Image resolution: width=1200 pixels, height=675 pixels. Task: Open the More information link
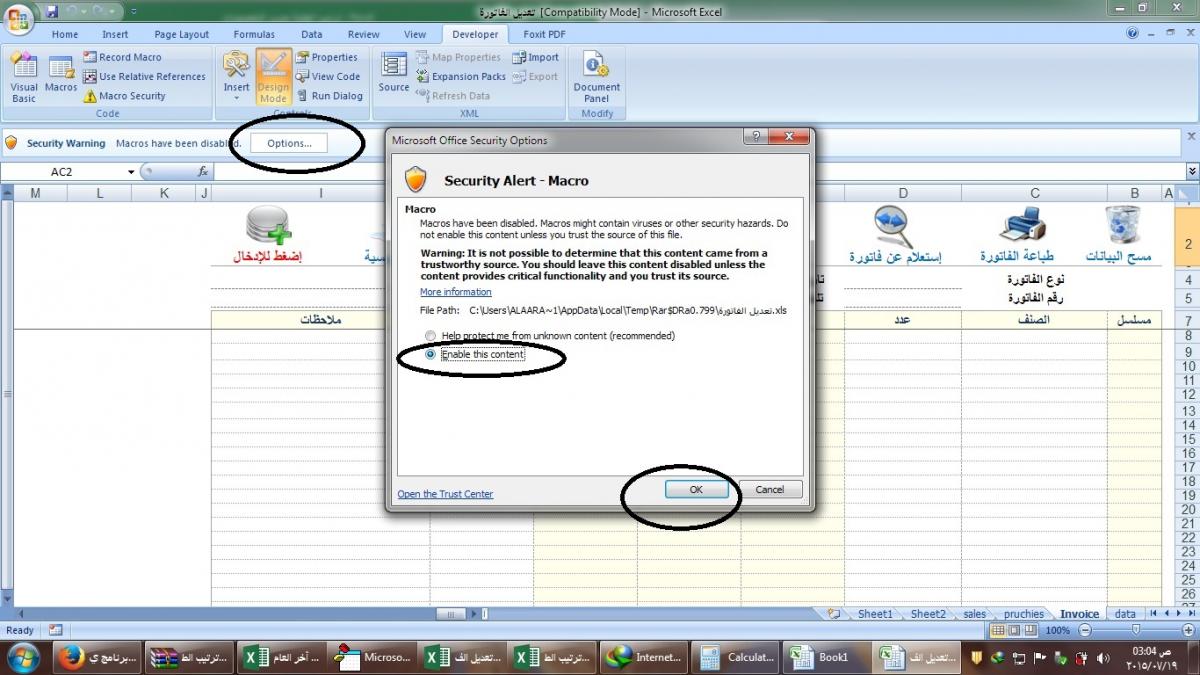[456, 292]
